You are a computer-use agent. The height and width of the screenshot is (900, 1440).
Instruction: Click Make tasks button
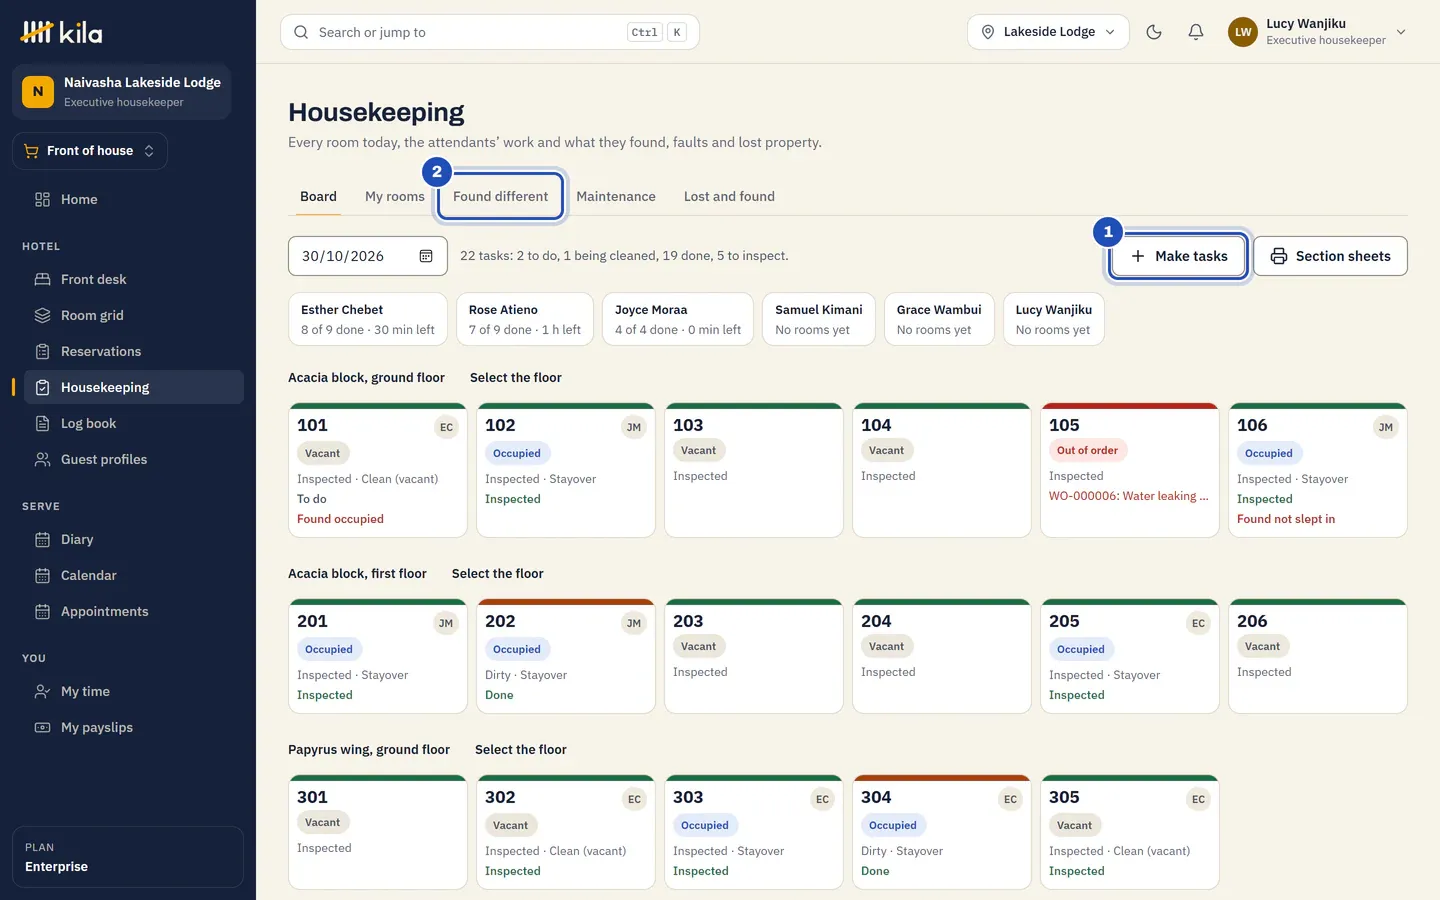point(1178,256)
